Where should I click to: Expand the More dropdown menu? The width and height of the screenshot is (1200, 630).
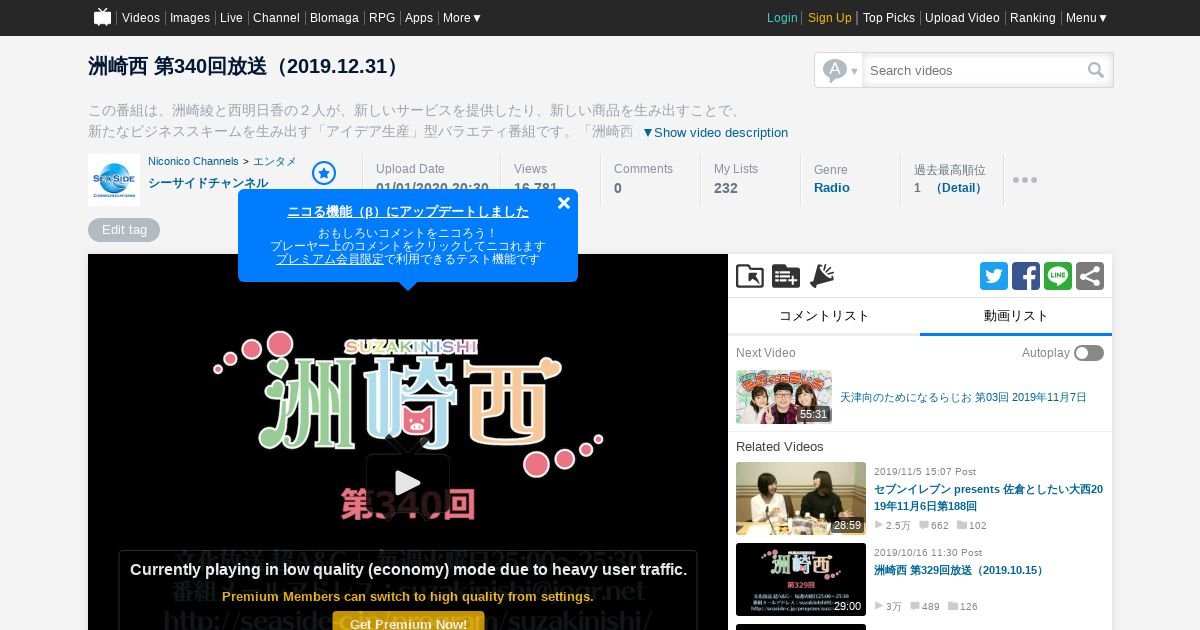click(x=462, y=18)
